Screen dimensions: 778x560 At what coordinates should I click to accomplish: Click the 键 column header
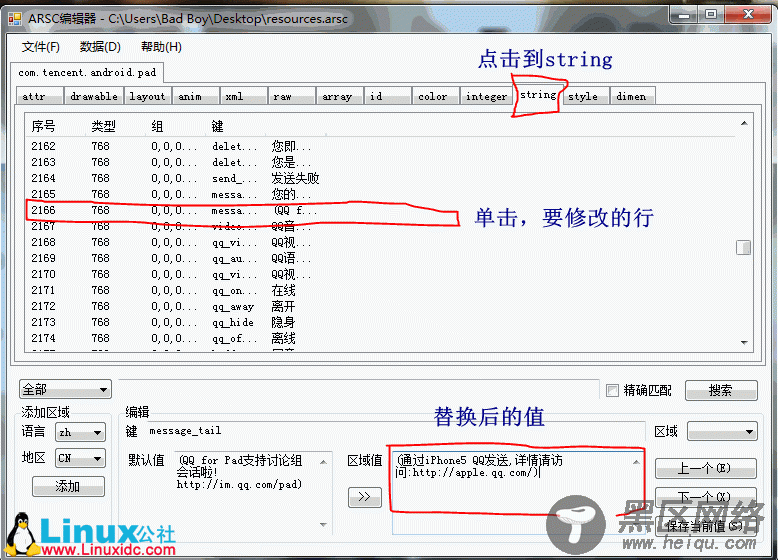pos(236,126)
